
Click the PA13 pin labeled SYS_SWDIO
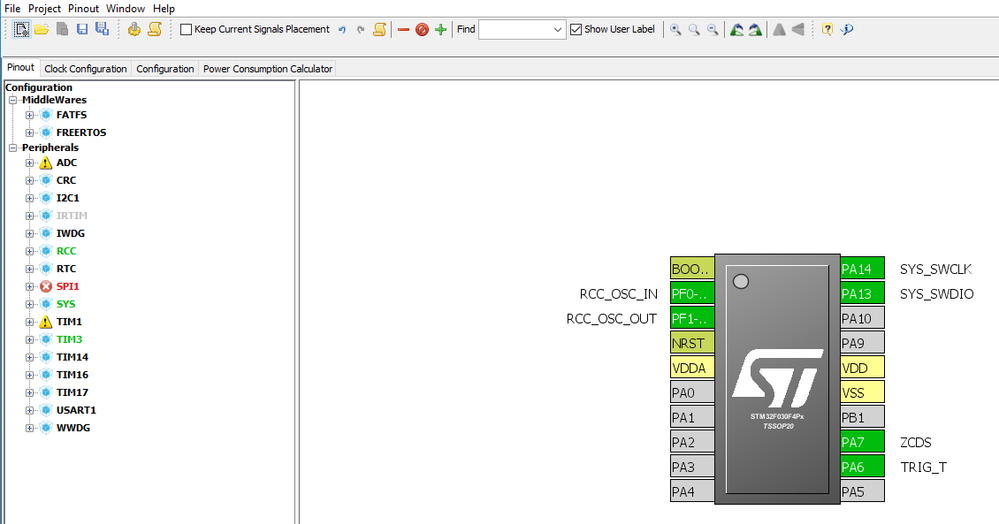[862, 294]
